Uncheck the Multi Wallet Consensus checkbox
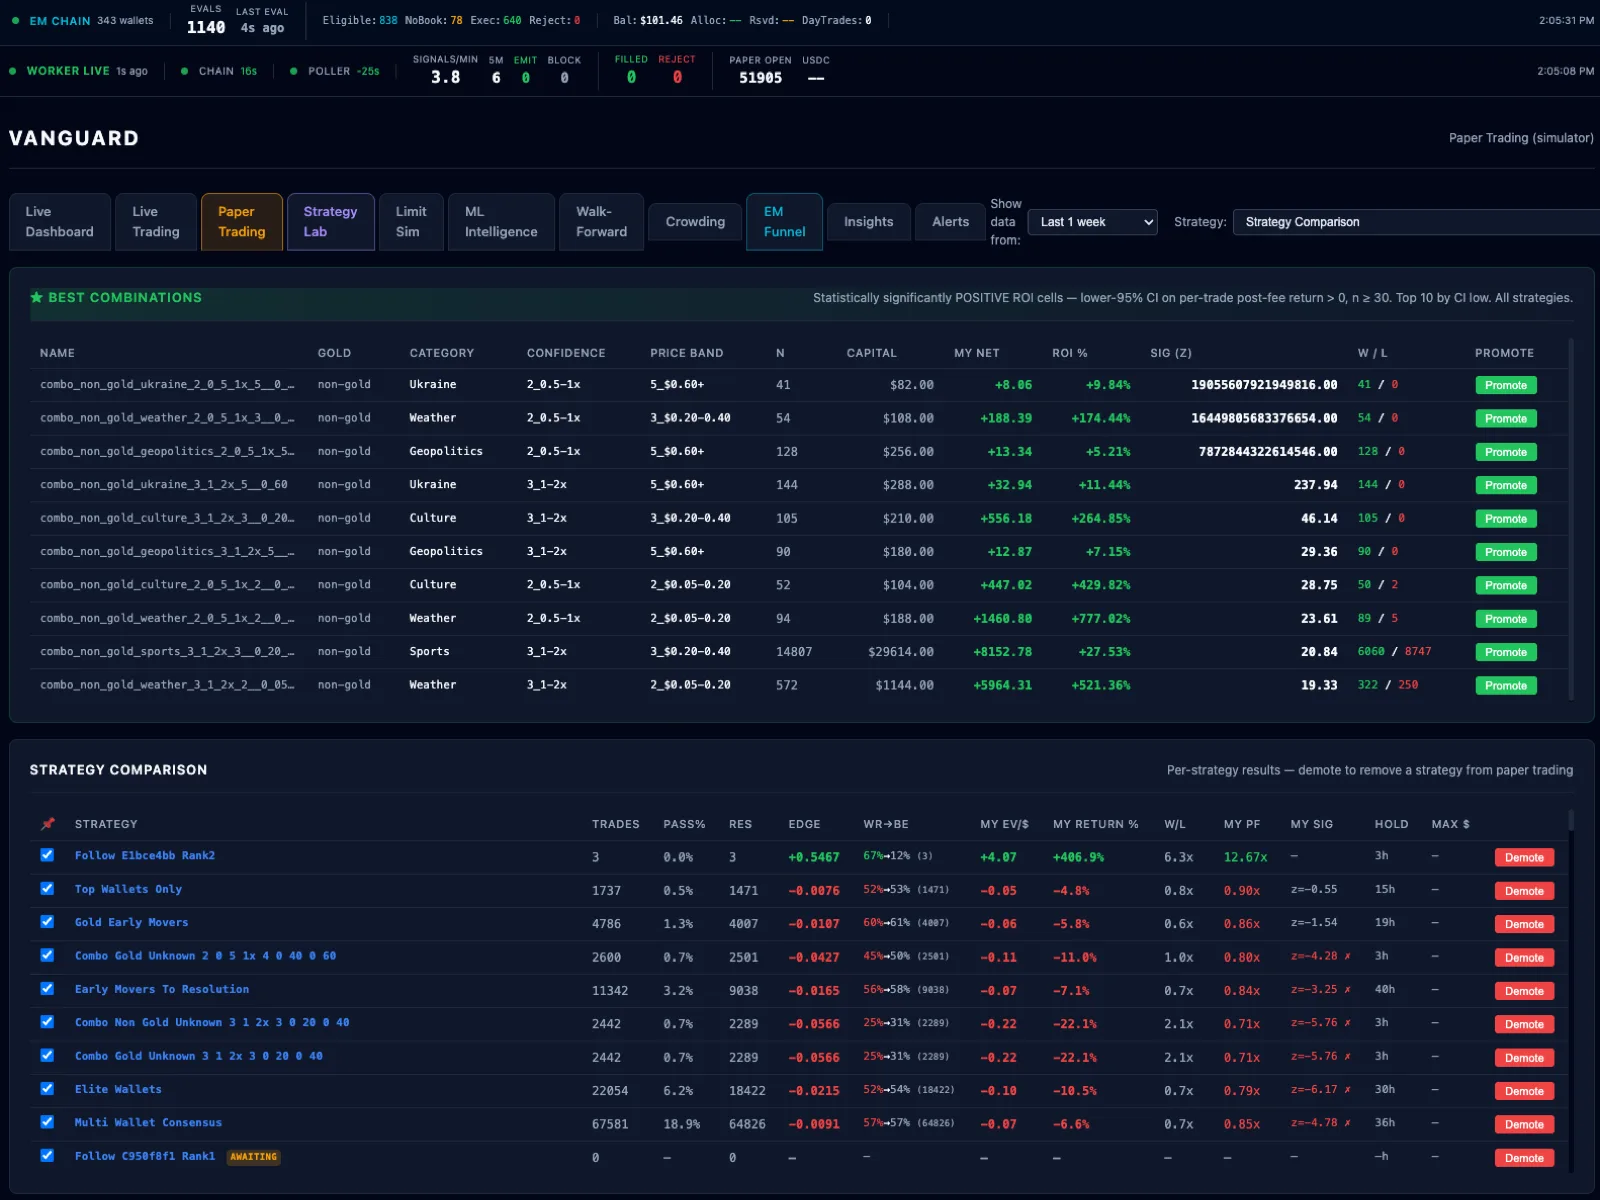 point(47,1122)
